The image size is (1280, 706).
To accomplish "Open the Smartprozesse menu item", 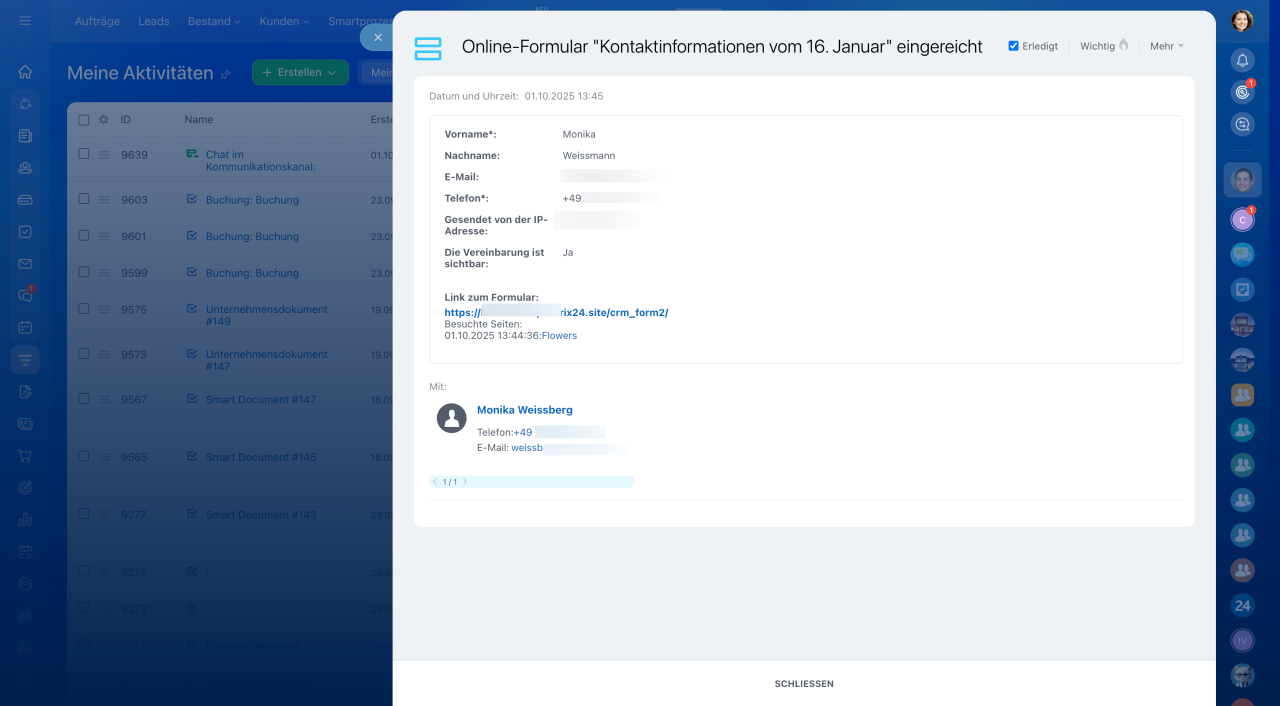I will click(x=360, y=21).
